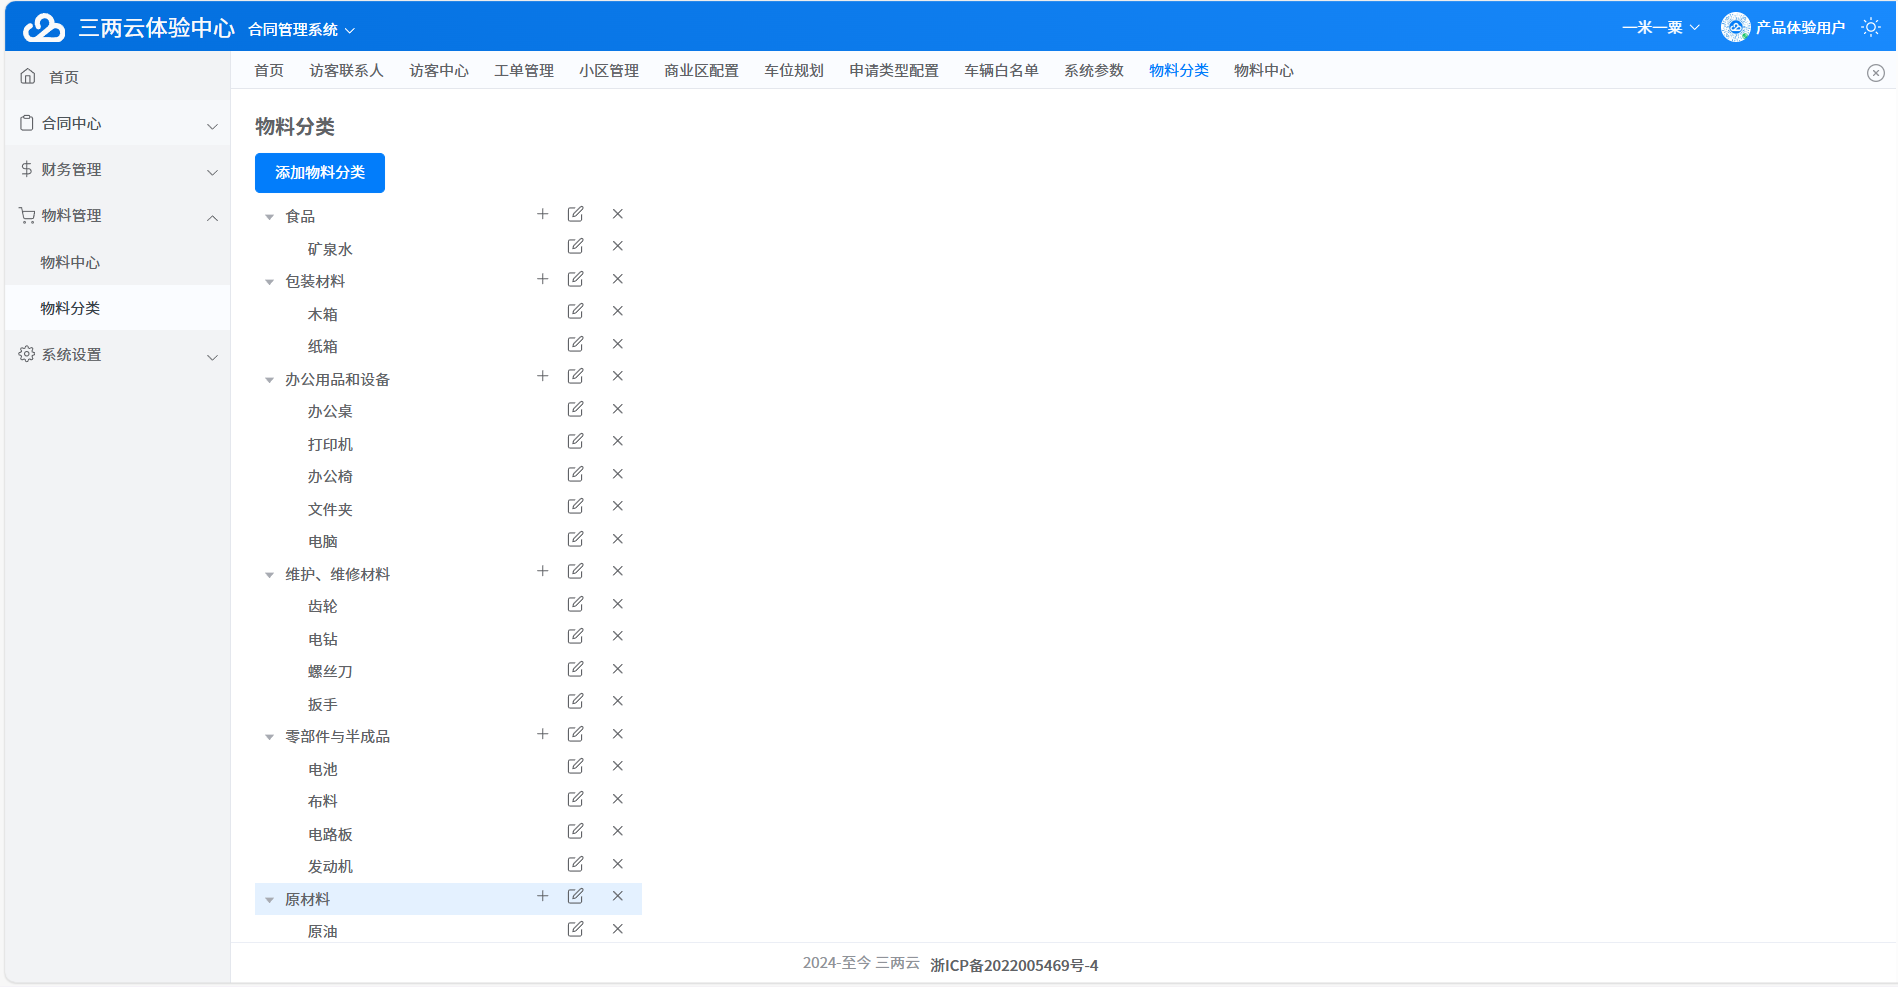Toggle light/dark theme sun icon

click(x=1871, y=28)
